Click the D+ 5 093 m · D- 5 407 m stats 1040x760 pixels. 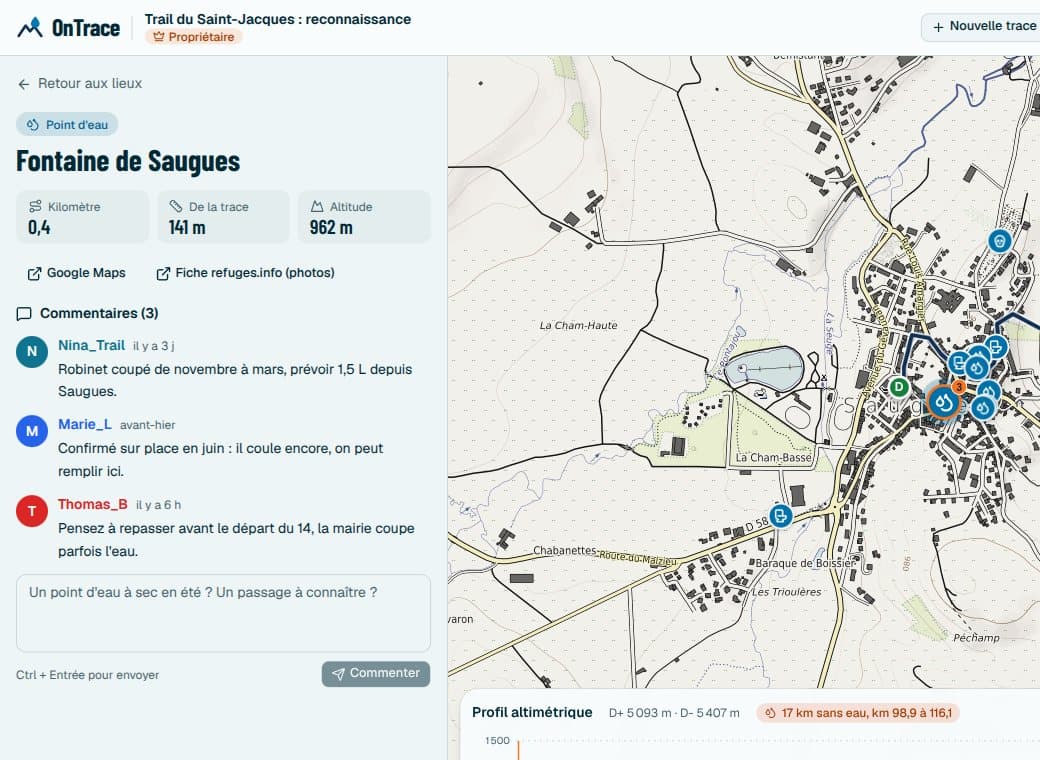coord(674,714)
